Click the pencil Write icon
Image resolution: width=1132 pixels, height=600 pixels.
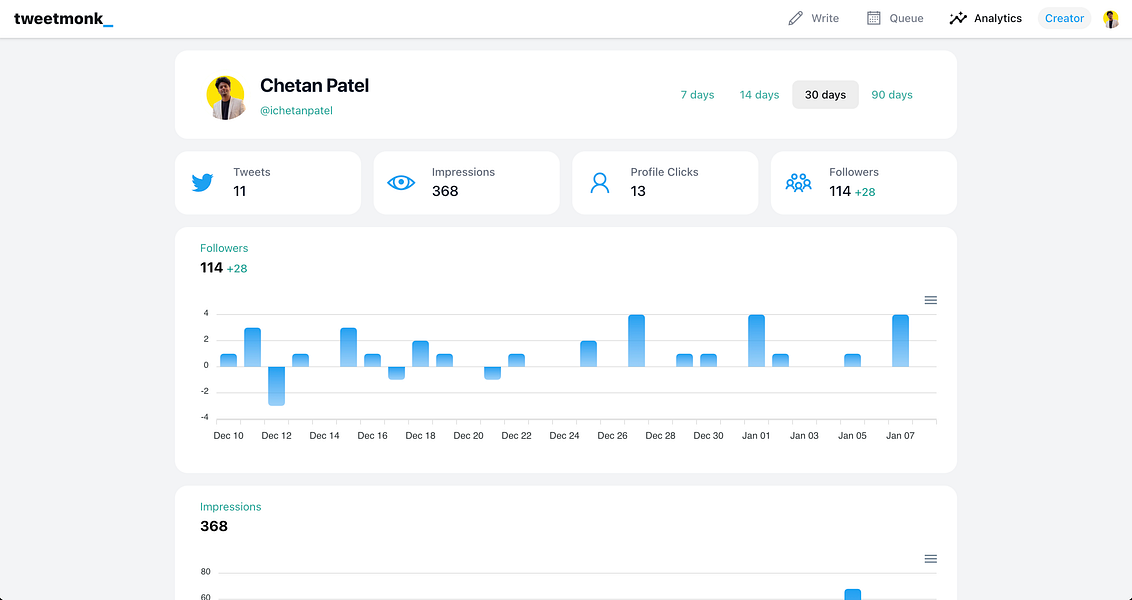pyautogui.click(x=795, y=18)
